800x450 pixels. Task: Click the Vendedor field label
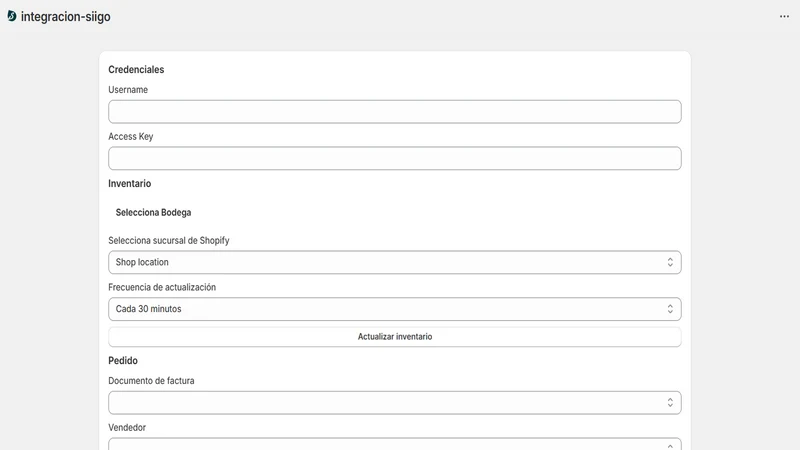[x=127, y=428]
